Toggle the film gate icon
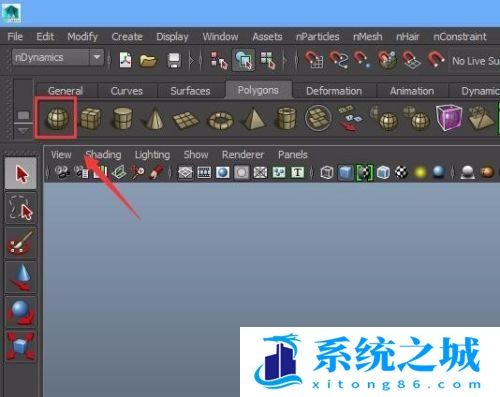The height and width of the screenshot is (397, 500). (x=204, y=172)
